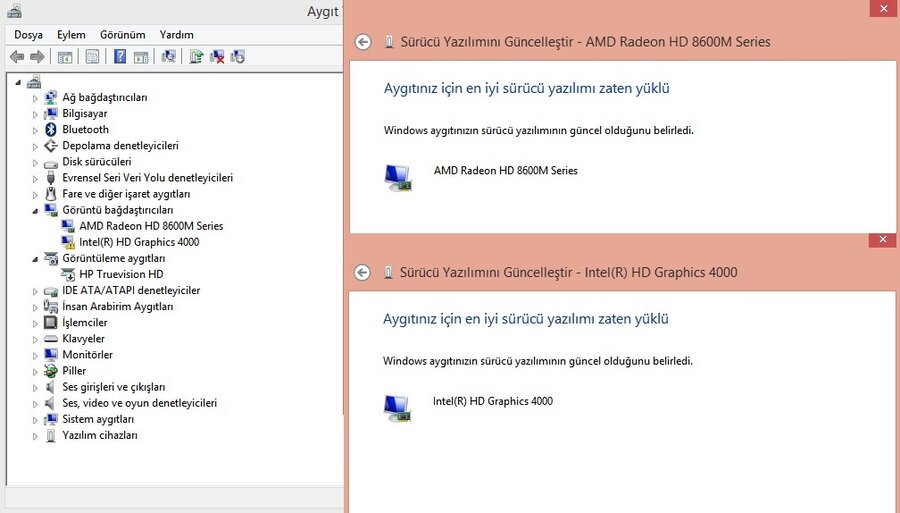Click the grayed-out forward arrow in toolbar
Image resolution: width=900 pixels, height=513 pixels.
click(x=36, y=57)
